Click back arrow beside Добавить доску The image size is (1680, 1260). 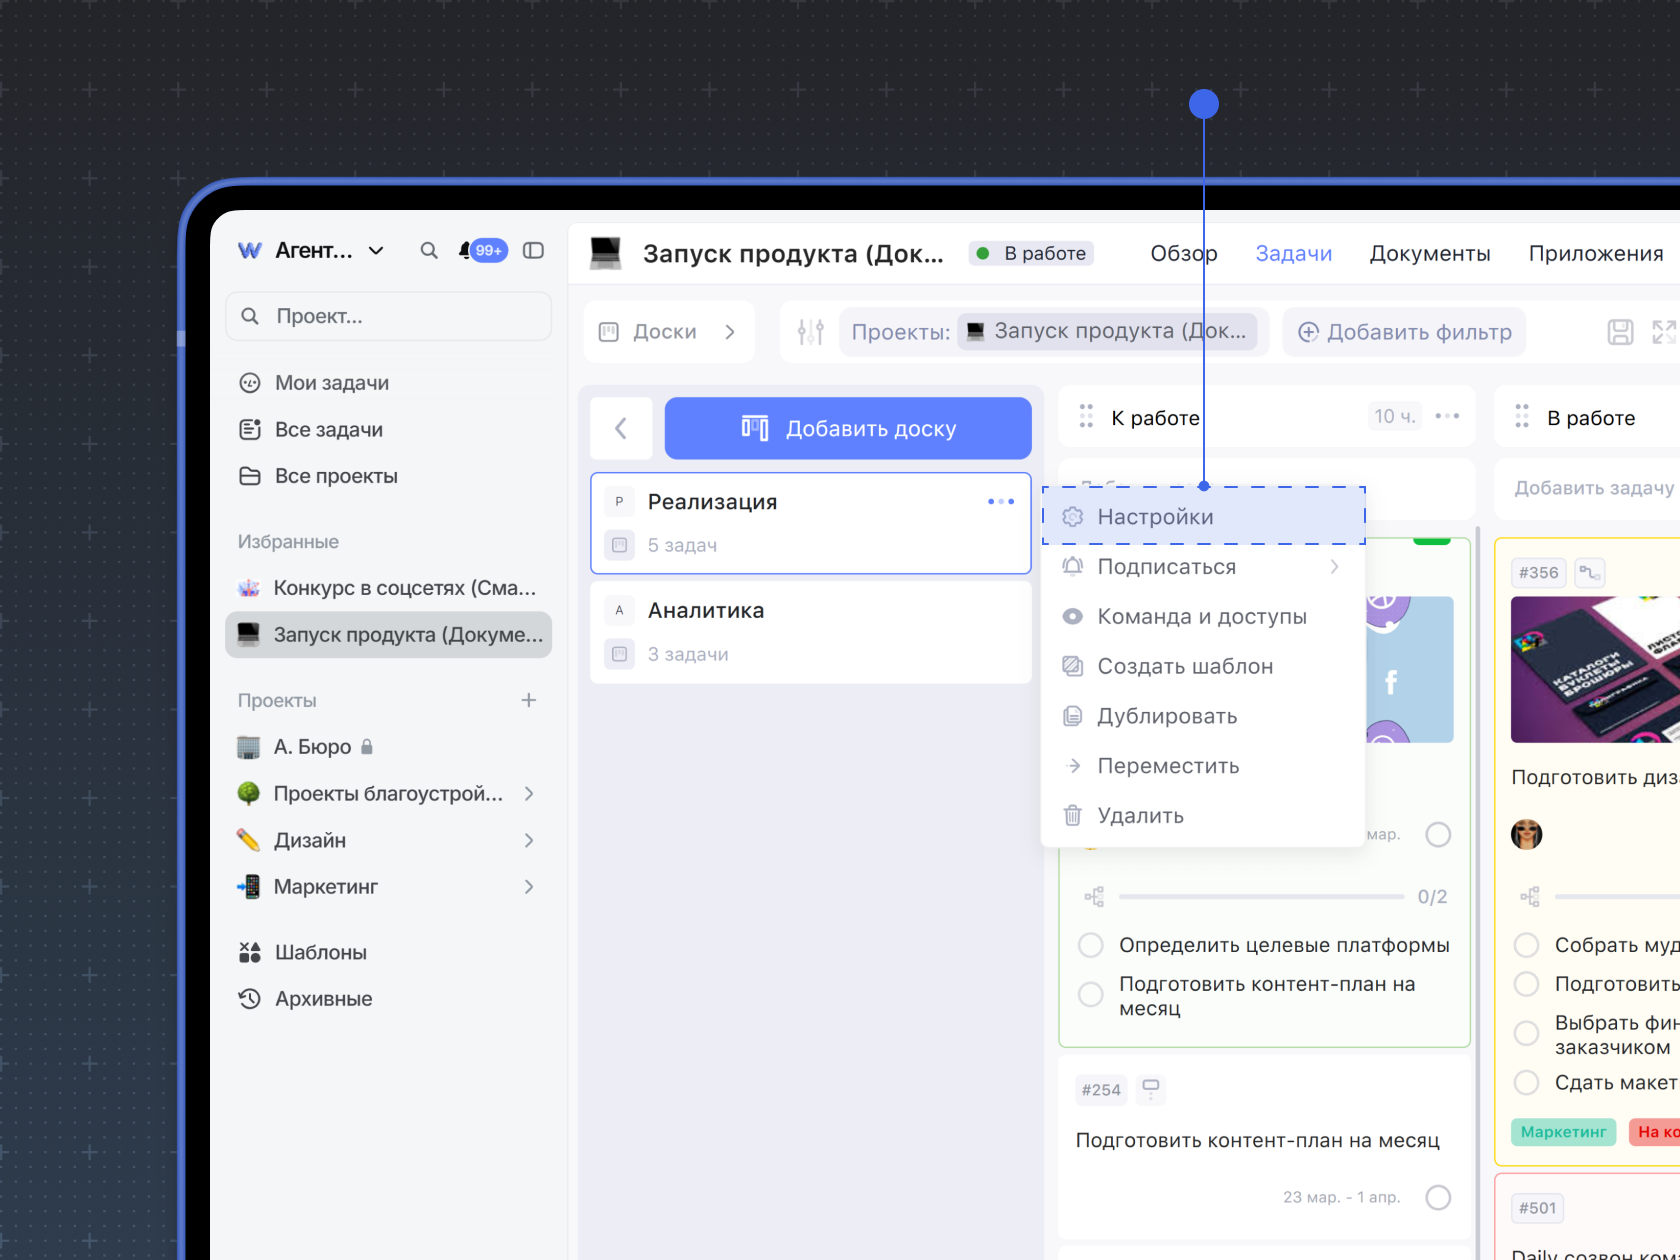(621, 429)
